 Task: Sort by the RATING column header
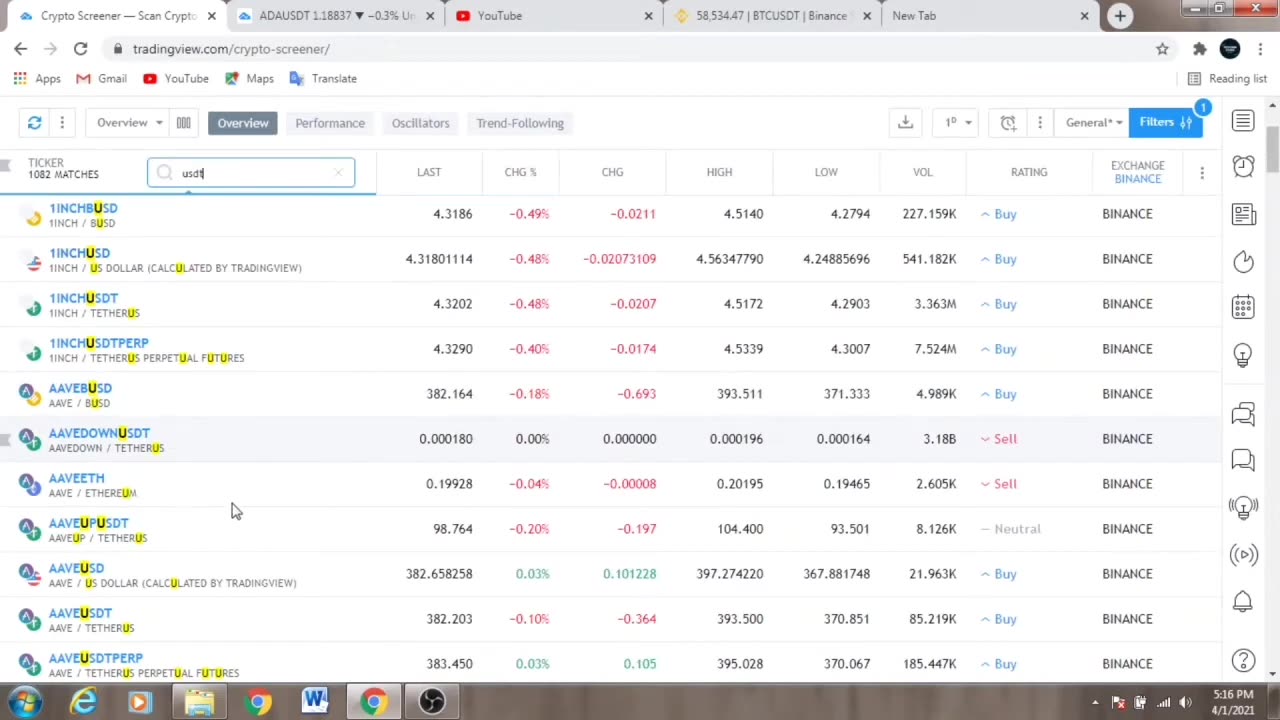(x=1029, y=172)
